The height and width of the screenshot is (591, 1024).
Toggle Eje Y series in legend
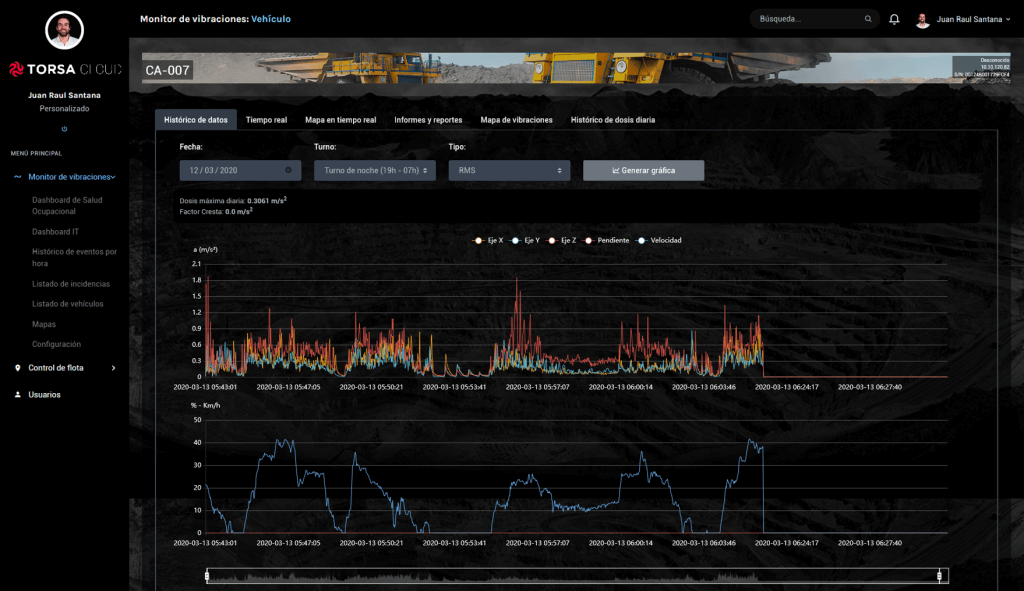525,240
